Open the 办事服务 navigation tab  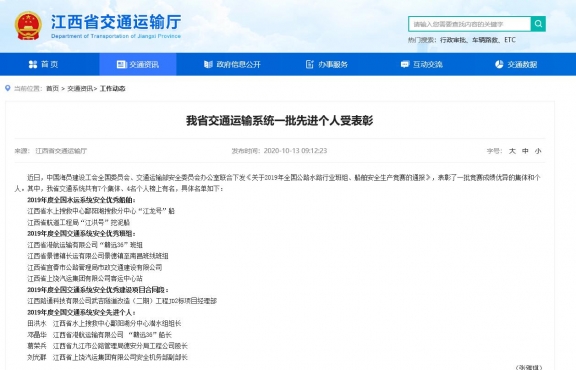click(327, 64)
